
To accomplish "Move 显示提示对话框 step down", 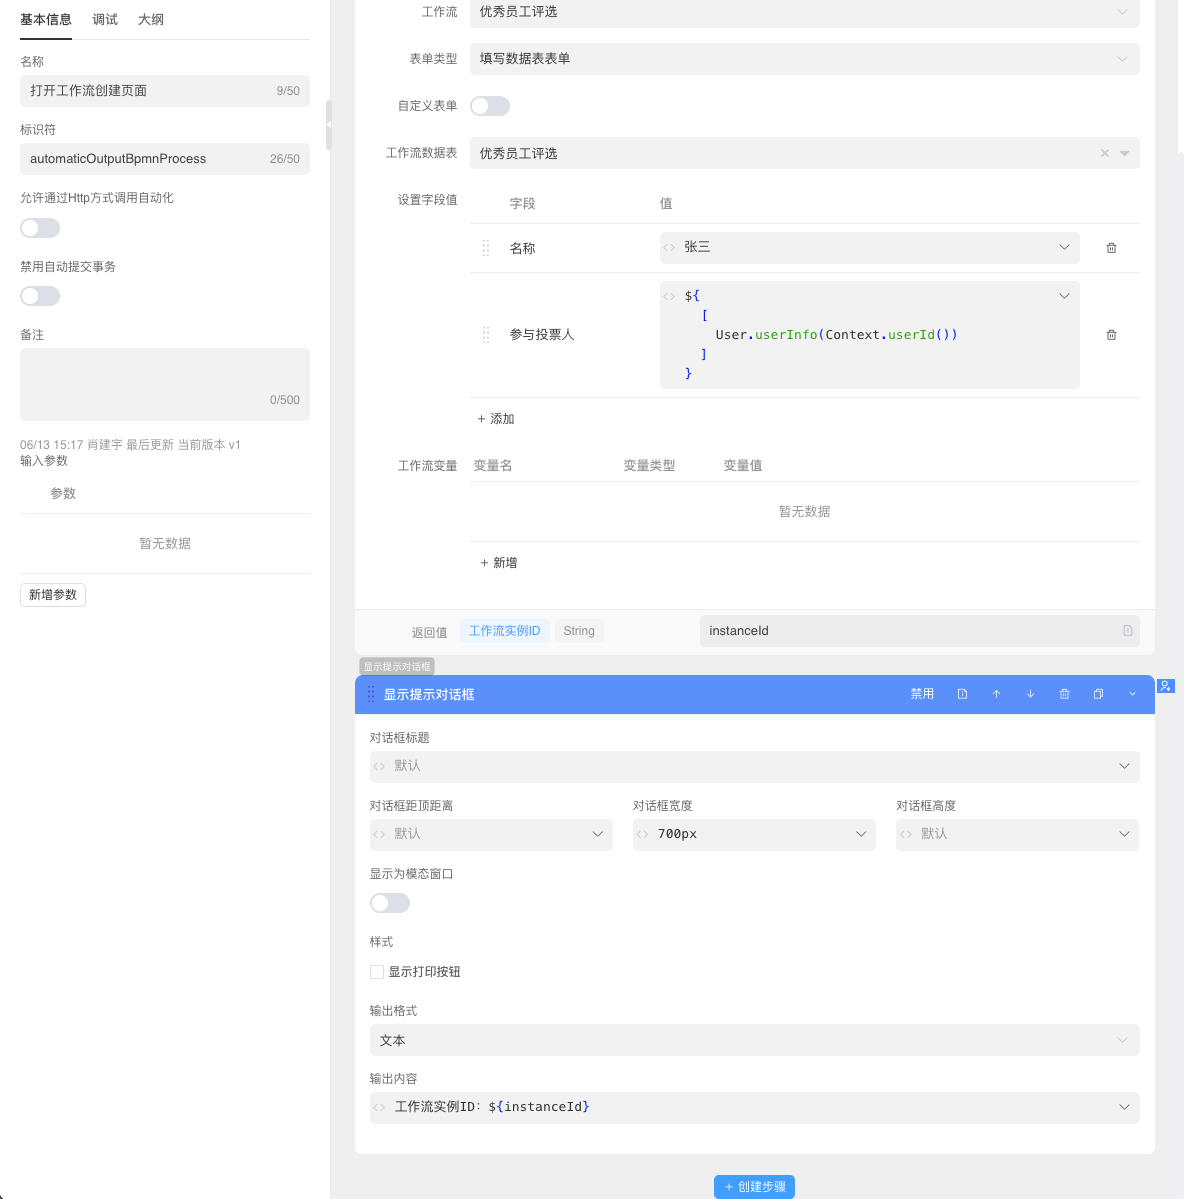I will (x=1030, y=694).
